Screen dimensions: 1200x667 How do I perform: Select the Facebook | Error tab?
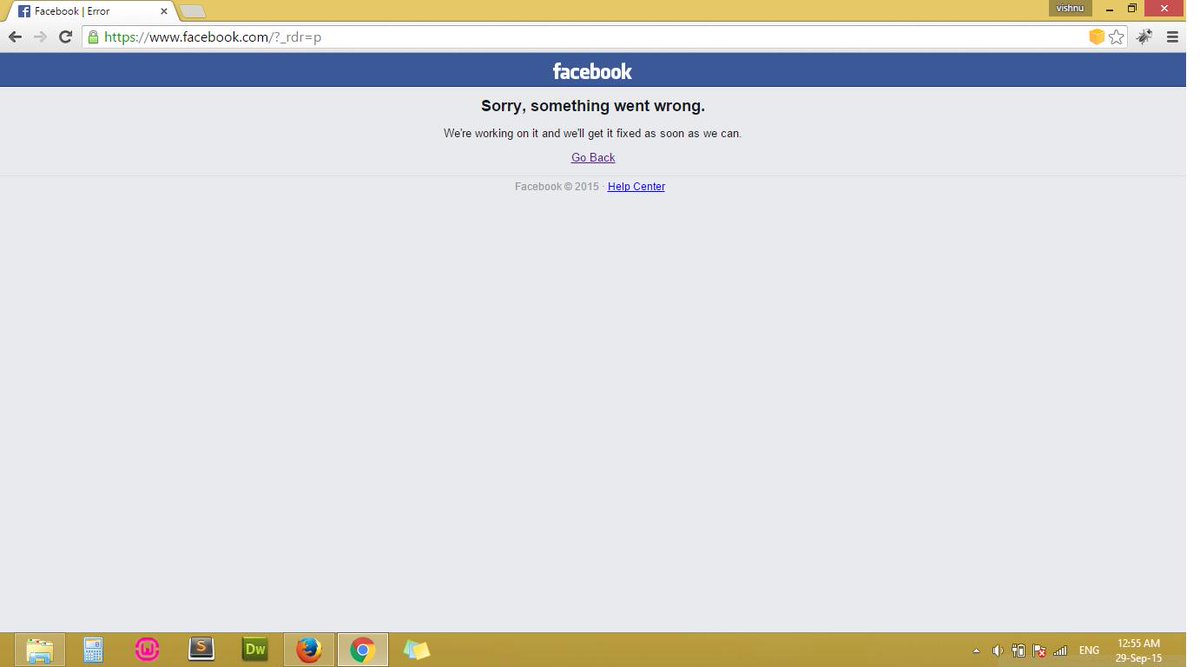pyautogui.click(x=90, y=11)
